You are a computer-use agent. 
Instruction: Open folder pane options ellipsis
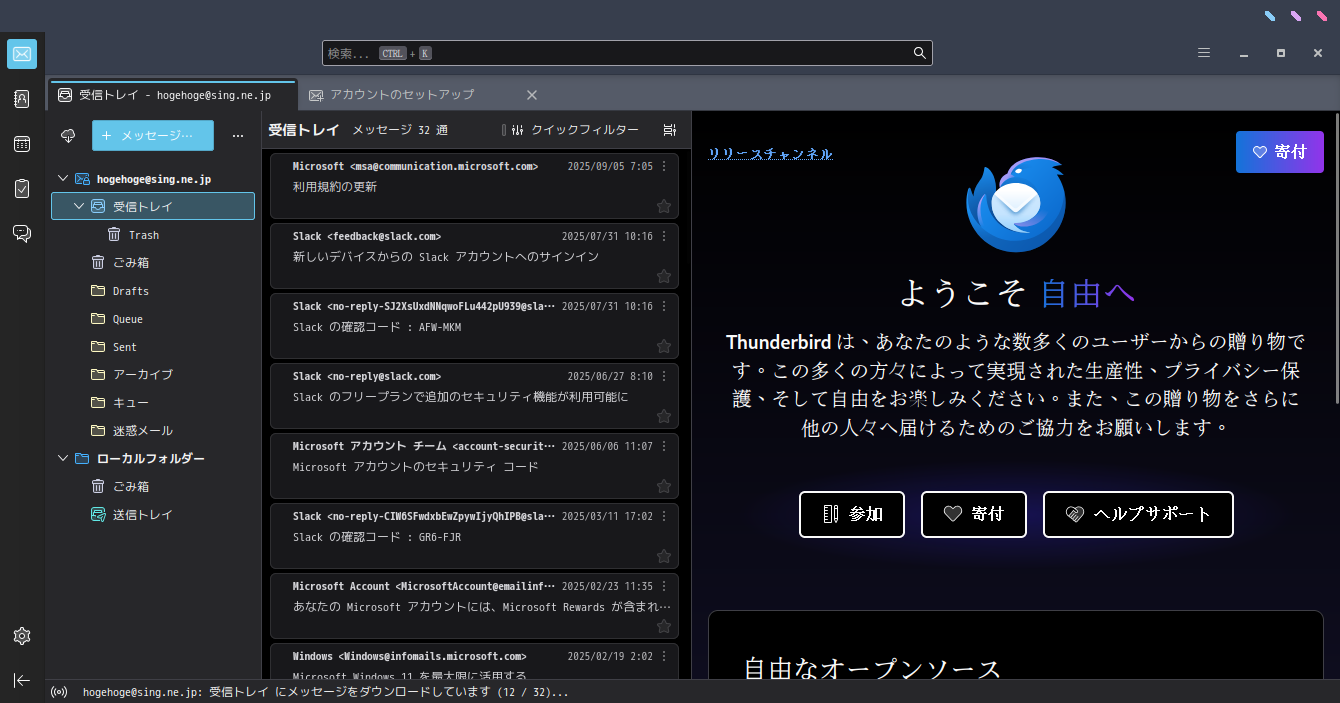click(238, 135)
